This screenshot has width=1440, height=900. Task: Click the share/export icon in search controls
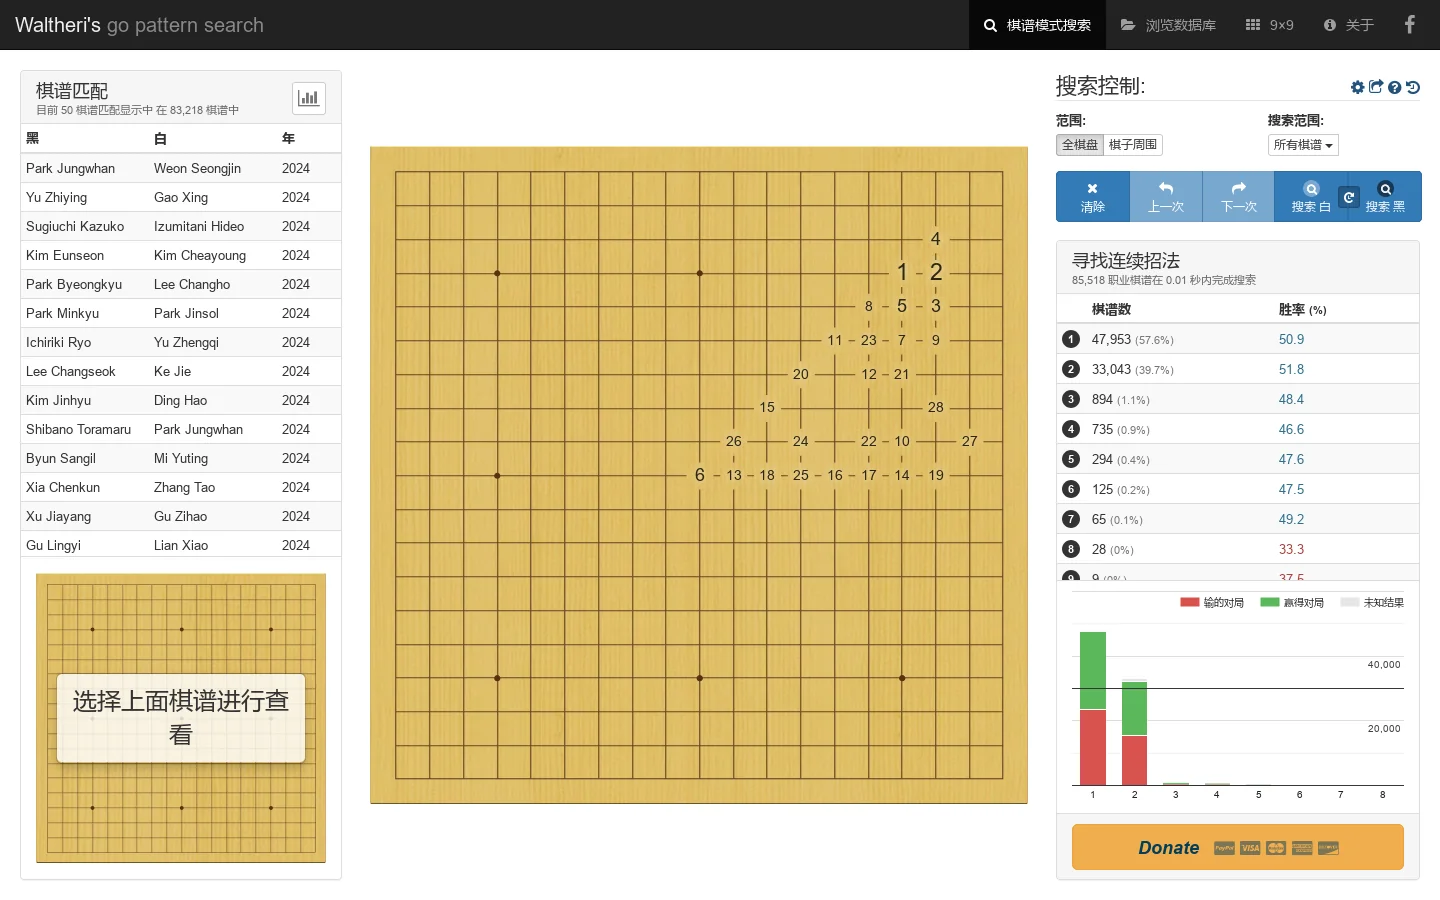[1376, 87]
